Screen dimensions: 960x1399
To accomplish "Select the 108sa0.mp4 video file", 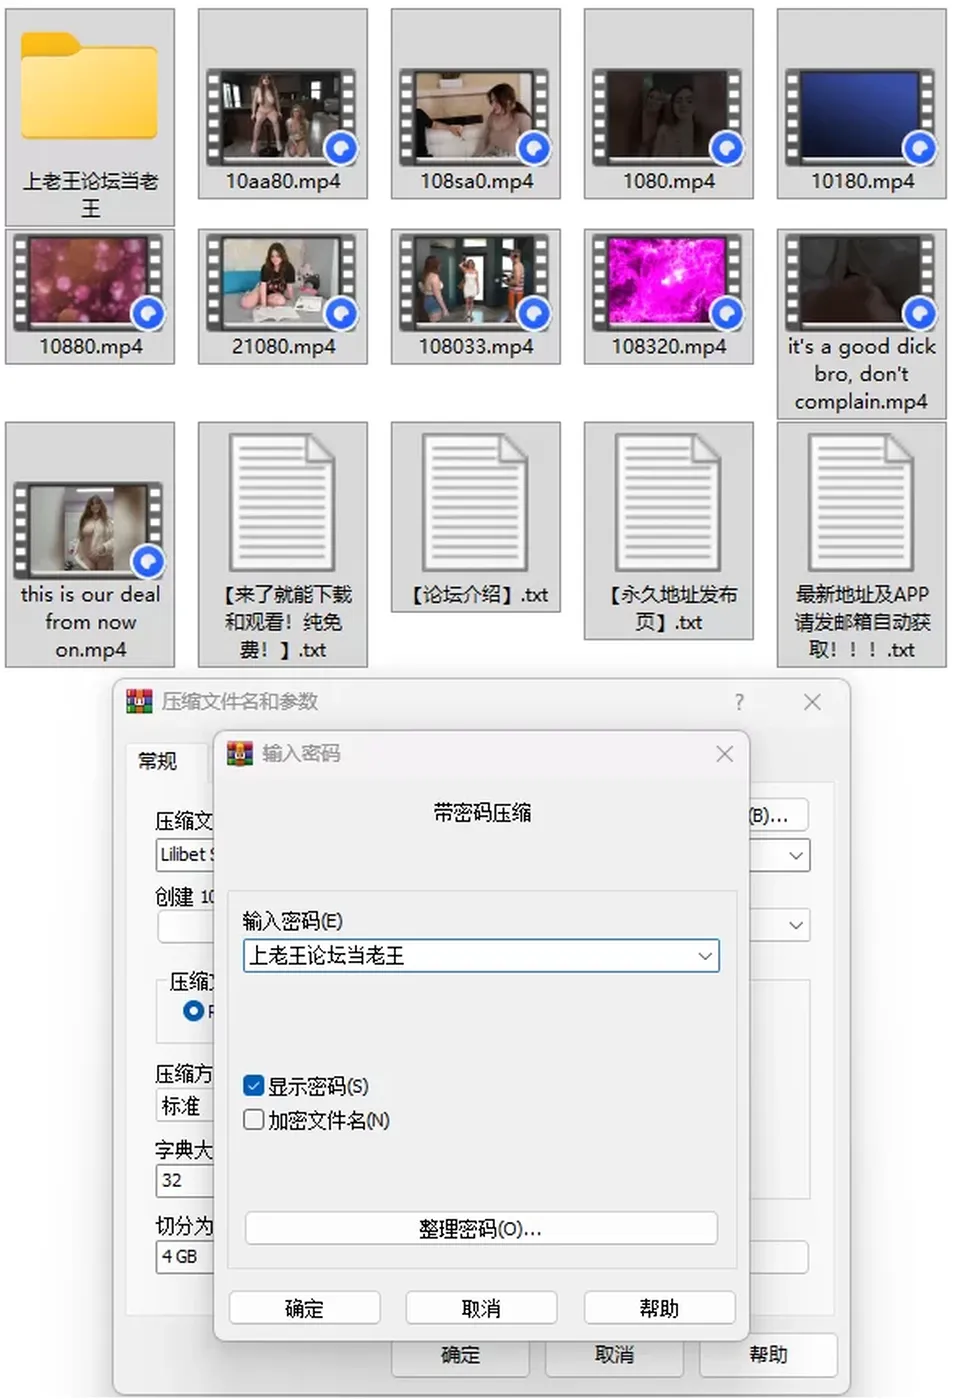I will (475, 104).
